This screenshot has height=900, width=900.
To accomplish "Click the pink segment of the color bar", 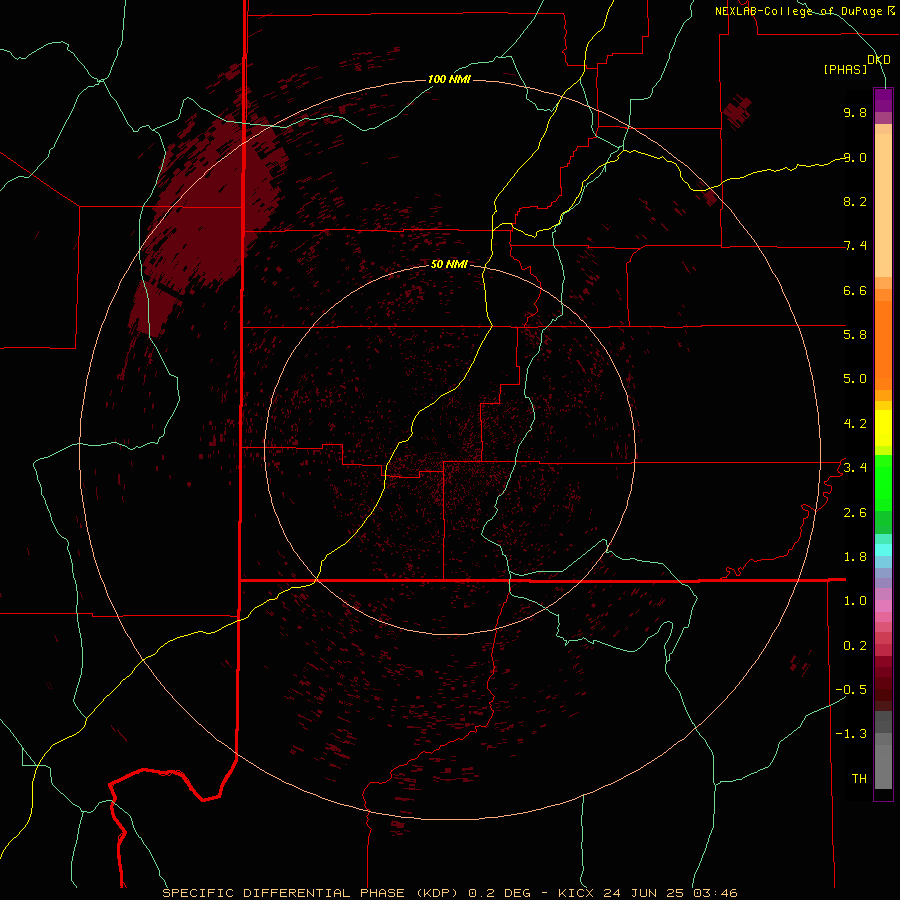I will (883, 606).
